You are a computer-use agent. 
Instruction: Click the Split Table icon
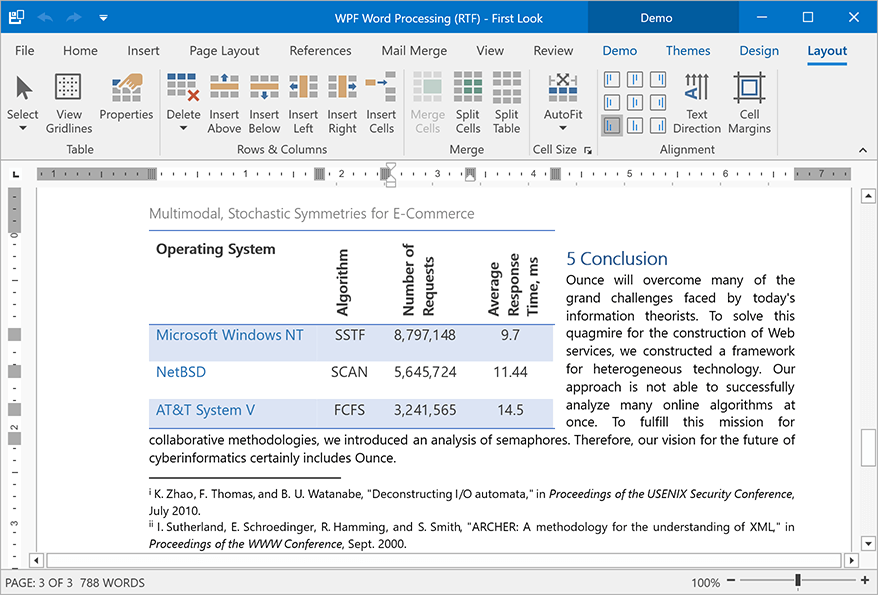(506, 100)
